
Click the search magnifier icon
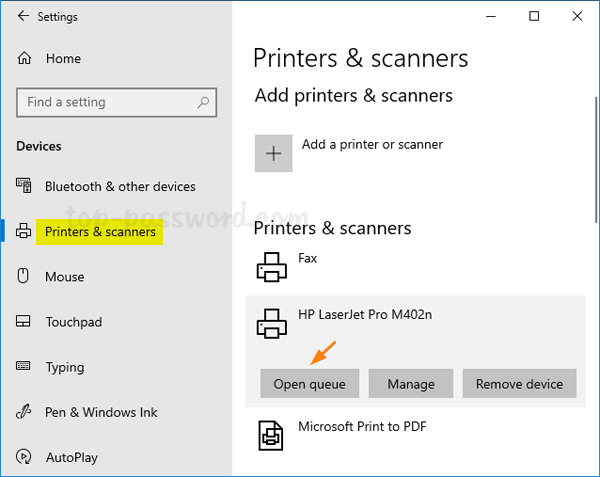click(x=203, y=102)
